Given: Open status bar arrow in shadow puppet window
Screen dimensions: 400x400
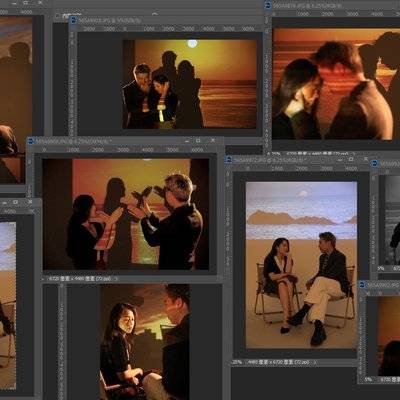Looking at the screenshot, I should click(x=116, y=278).
